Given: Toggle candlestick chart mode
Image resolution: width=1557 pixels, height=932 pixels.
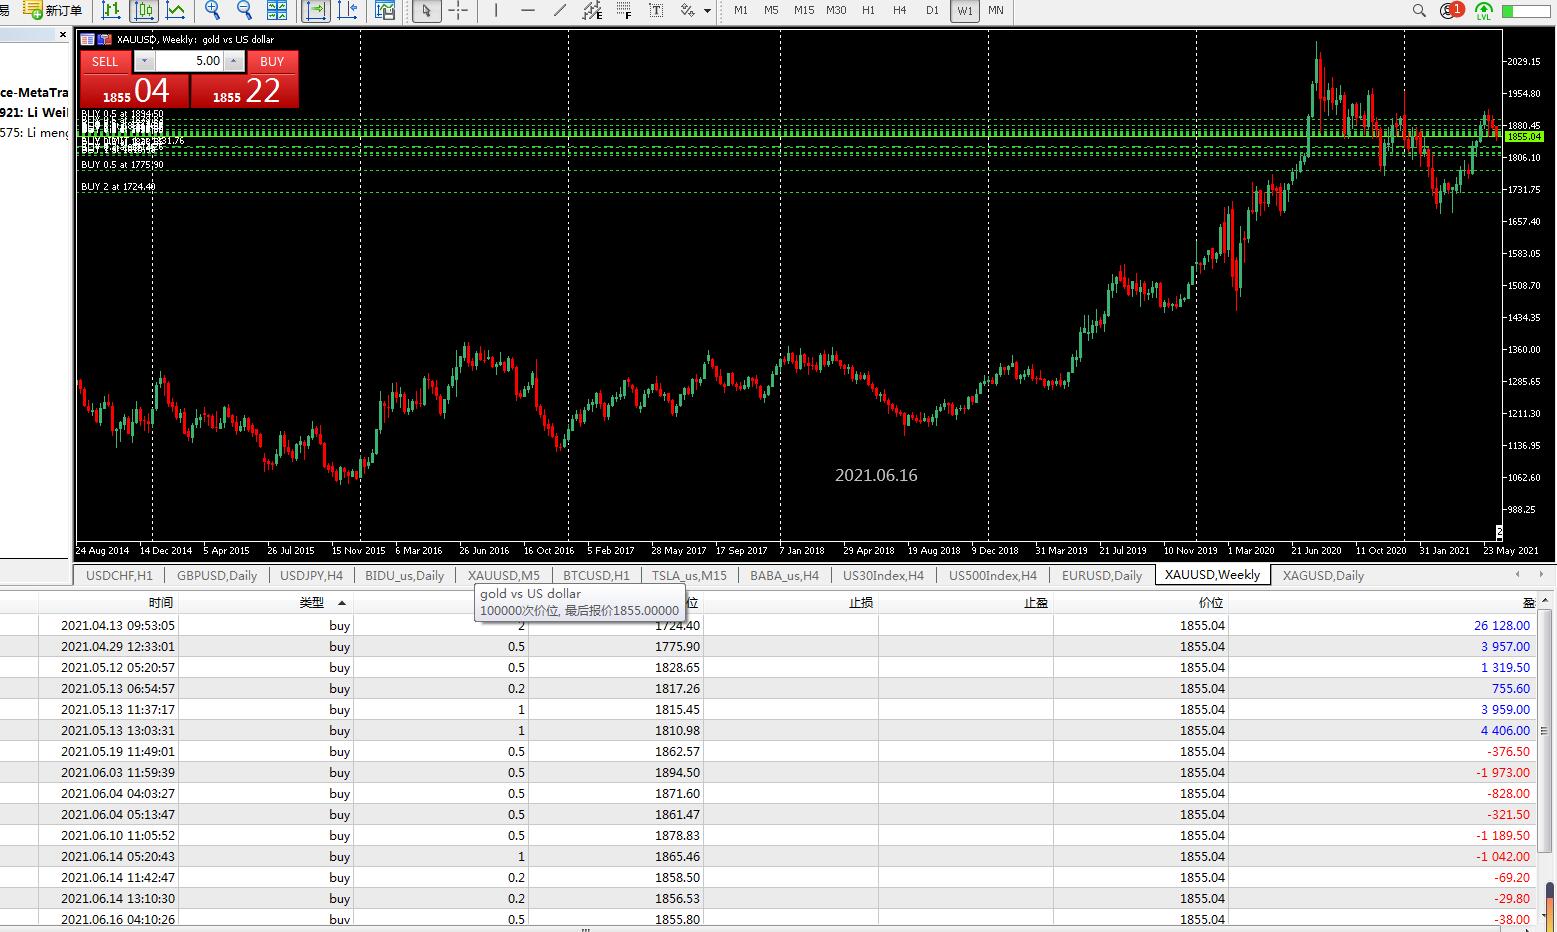Looking at the screenshot, I should point(144,11).
